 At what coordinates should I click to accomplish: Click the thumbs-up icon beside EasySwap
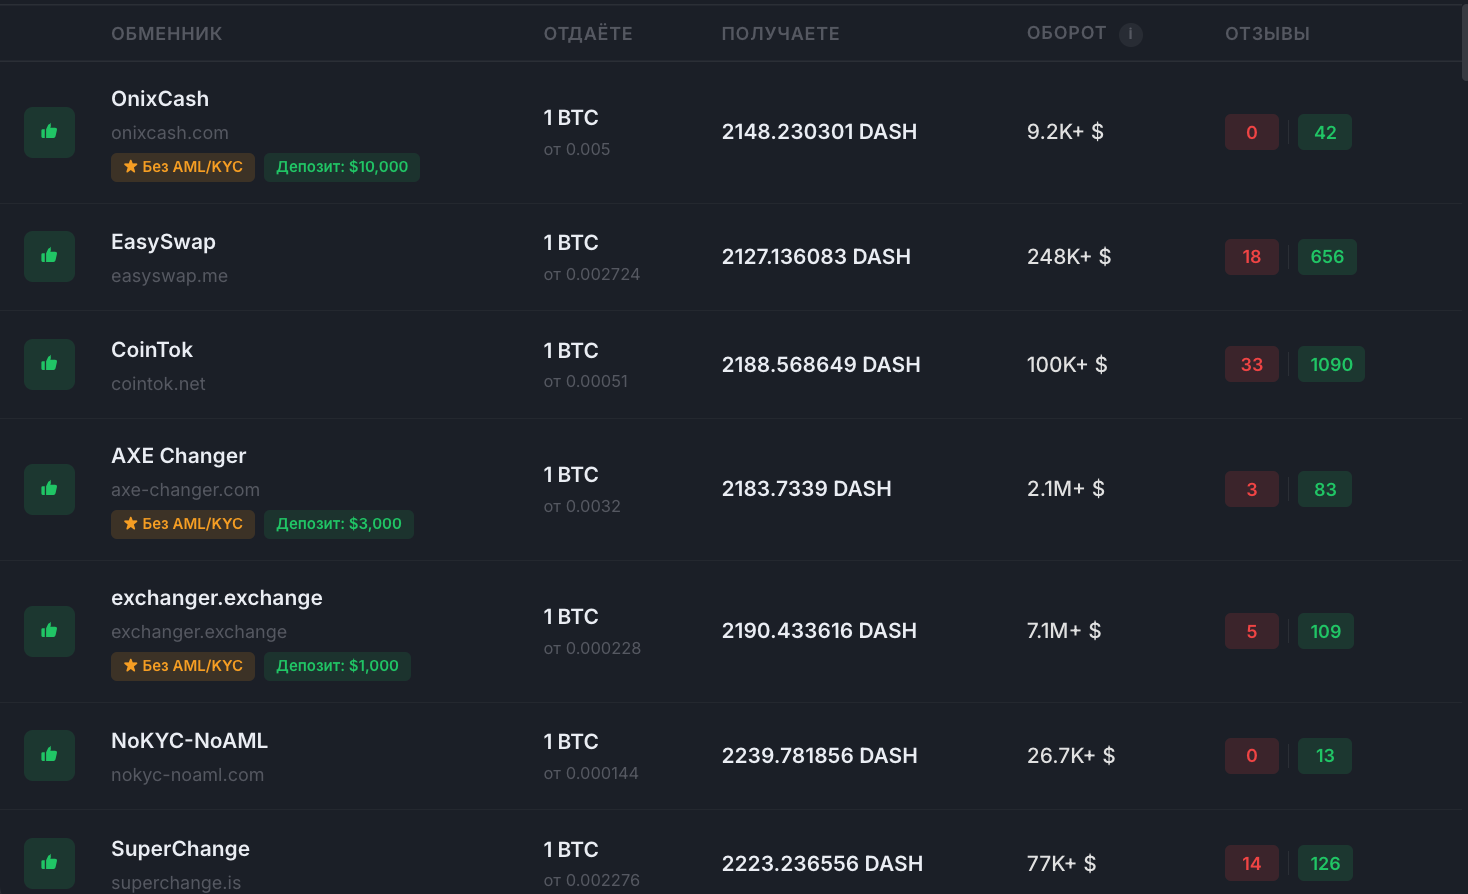point(49,256)
